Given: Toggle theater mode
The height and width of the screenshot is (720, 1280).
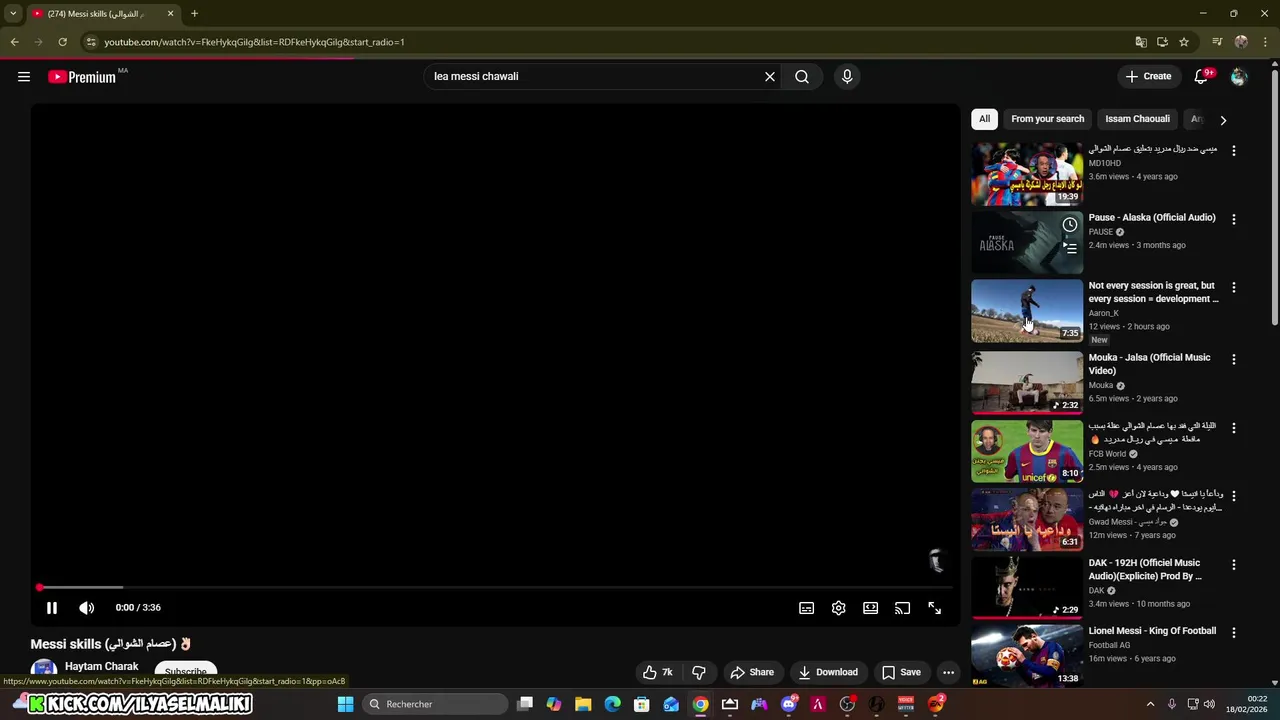Looking at the screenshot, I should coord(871,608).
